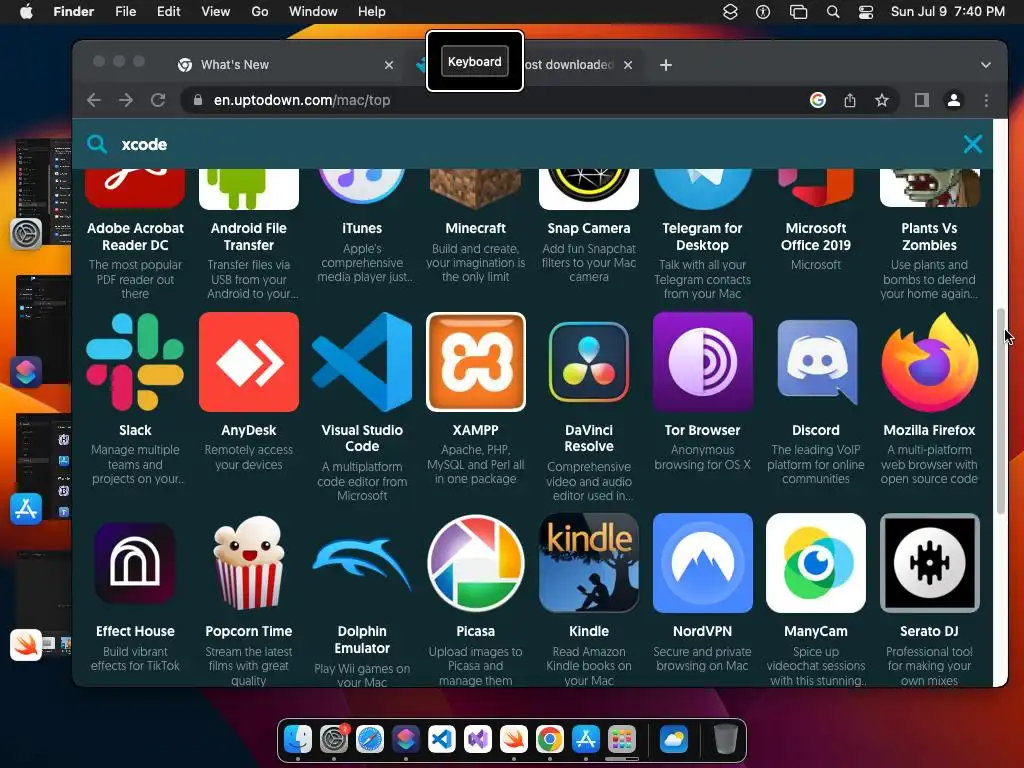
Task: Open the Dolphin Emulator icon
Action: tap(362, 563)
